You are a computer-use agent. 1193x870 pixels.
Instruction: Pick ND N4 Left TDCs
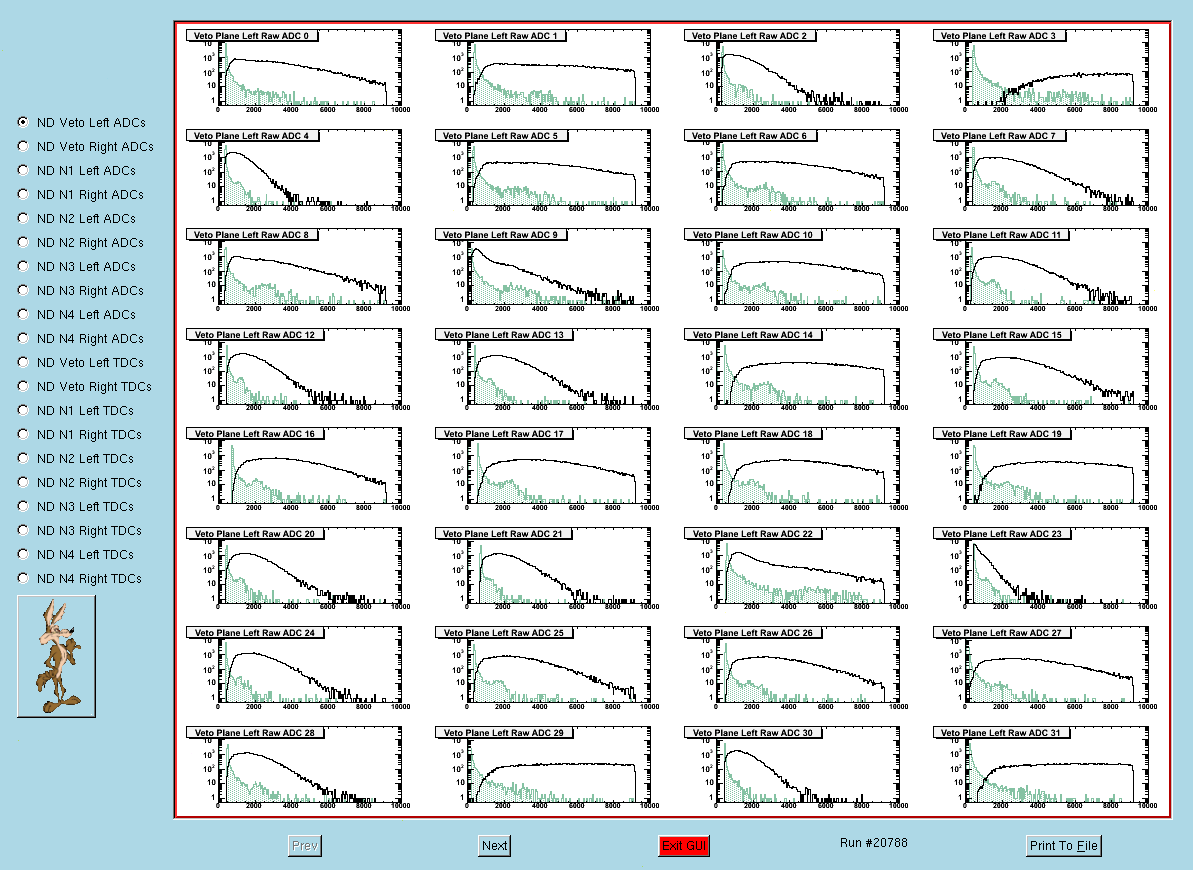point(24,554)
